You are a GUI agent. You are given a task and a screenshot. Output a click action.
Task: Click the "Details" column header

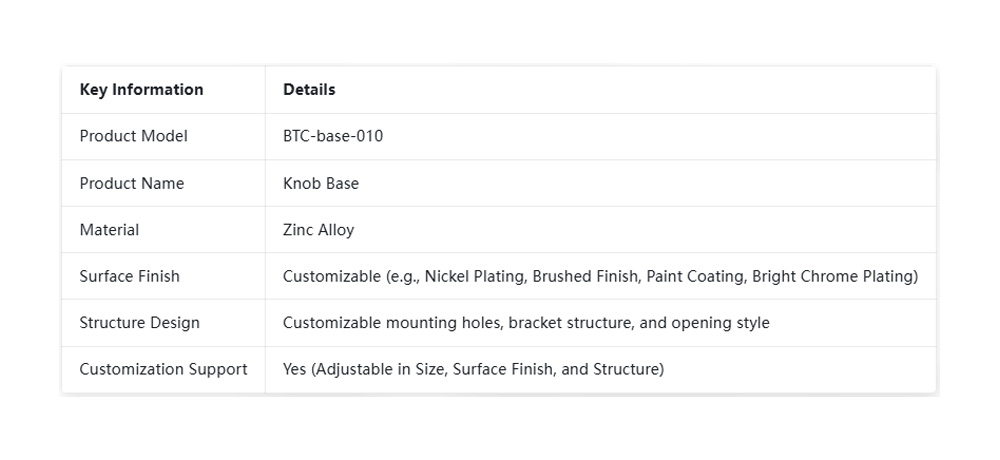pyautogui.click(x=309, y=90)
